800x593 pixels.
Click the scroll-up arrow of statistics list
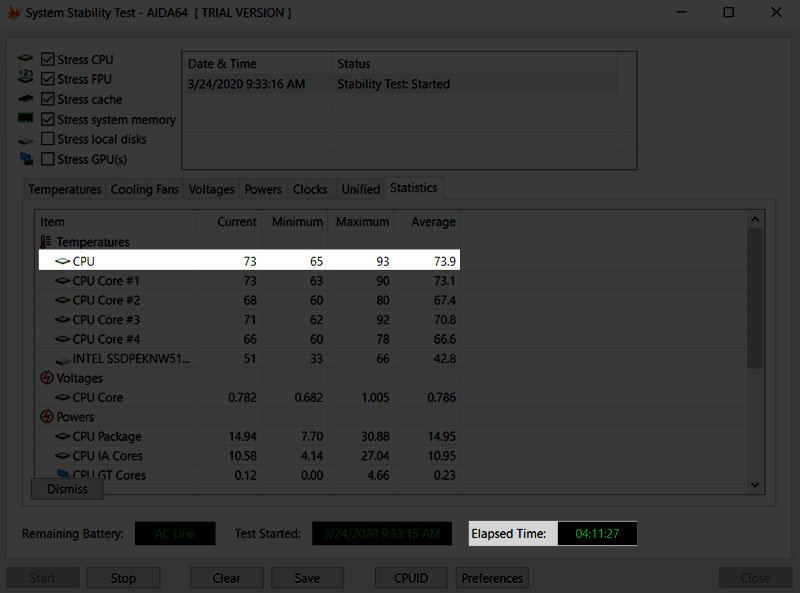click(x=755, y=219)
